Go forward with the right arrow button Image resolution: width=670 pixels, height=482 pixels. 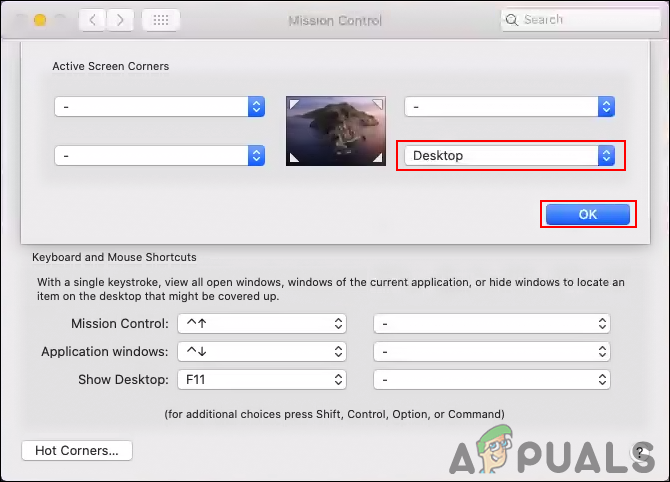coord(120,20)
